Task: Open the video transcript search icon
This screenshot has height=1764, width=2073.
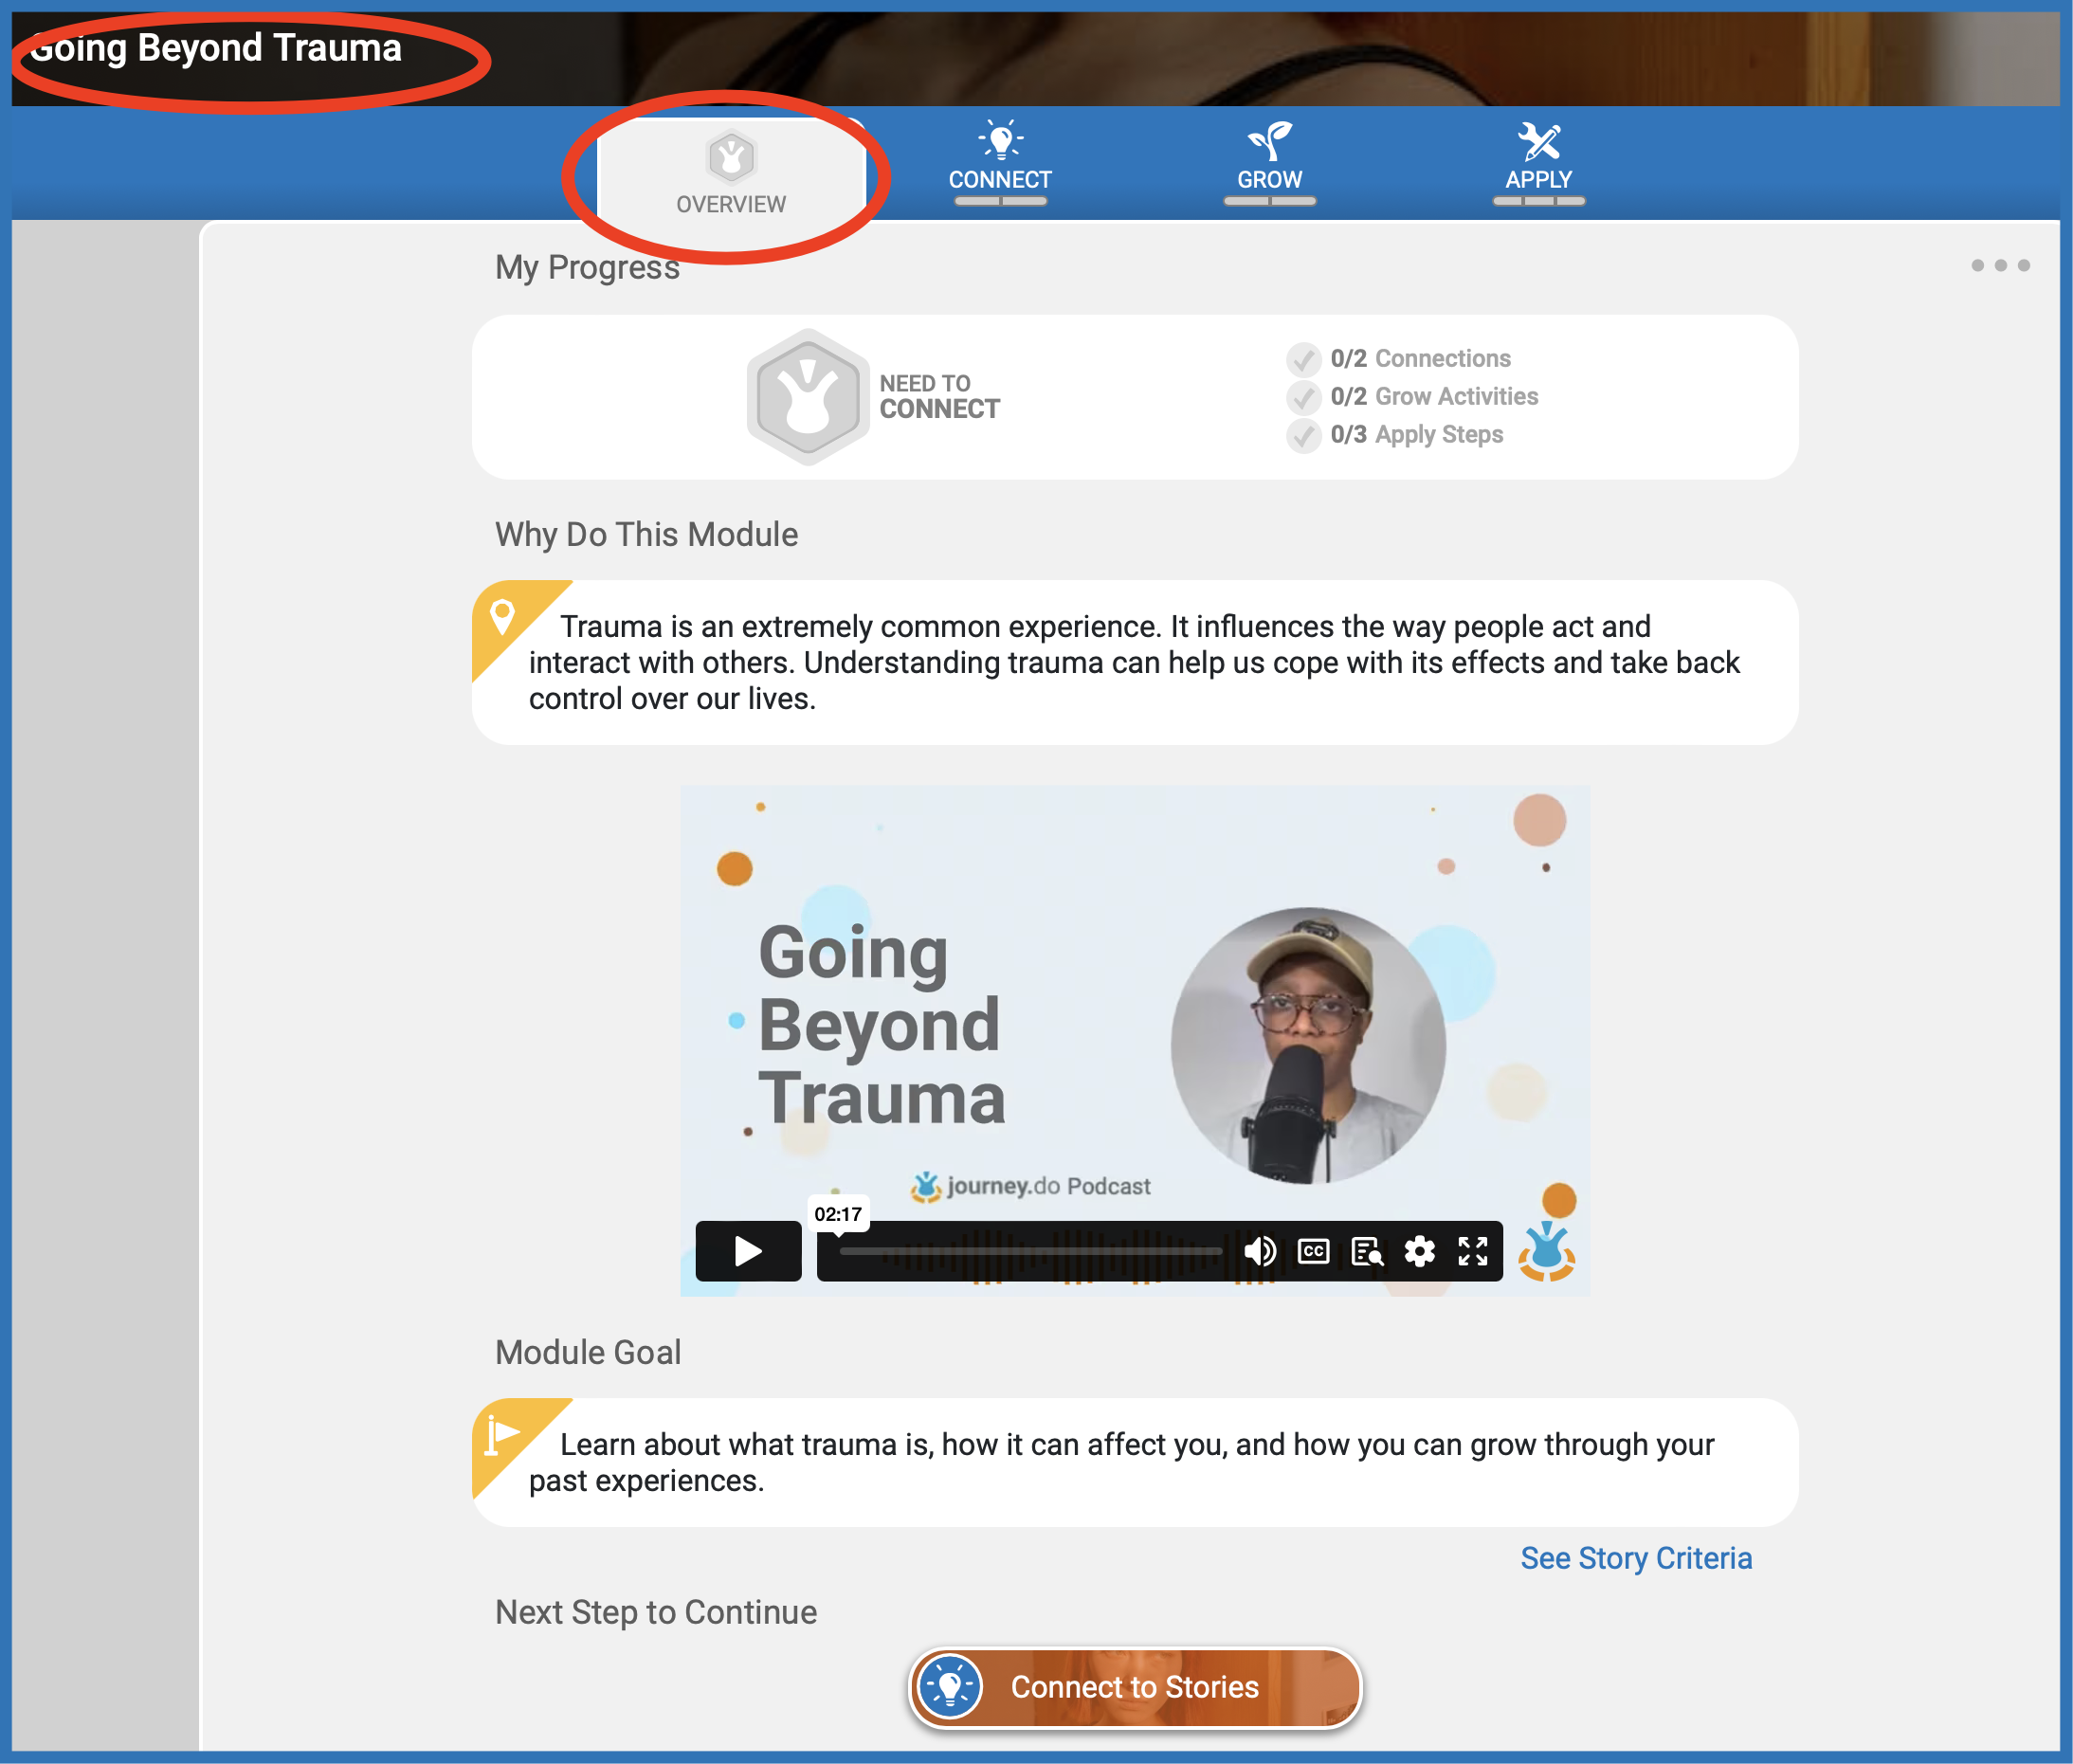Action: pyautogui.click(x=1366, y=1251)
